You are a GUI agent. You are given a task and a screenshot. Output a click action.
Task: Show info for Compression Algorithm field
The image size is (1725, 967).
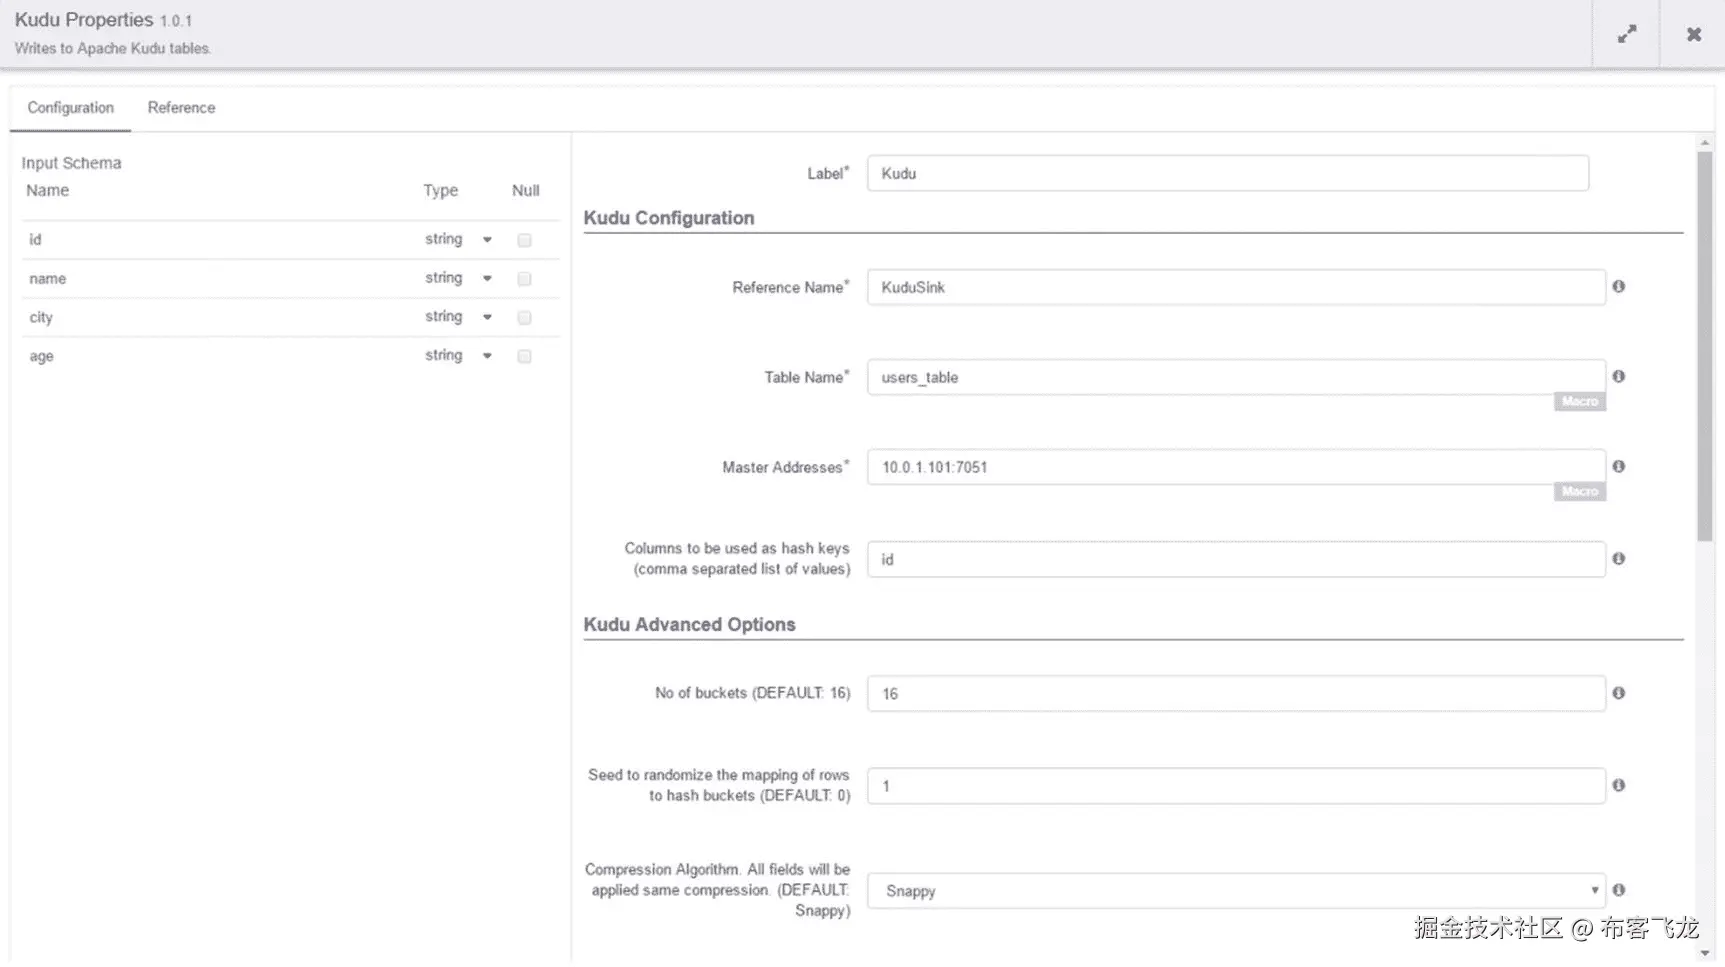pos(1618,890)
